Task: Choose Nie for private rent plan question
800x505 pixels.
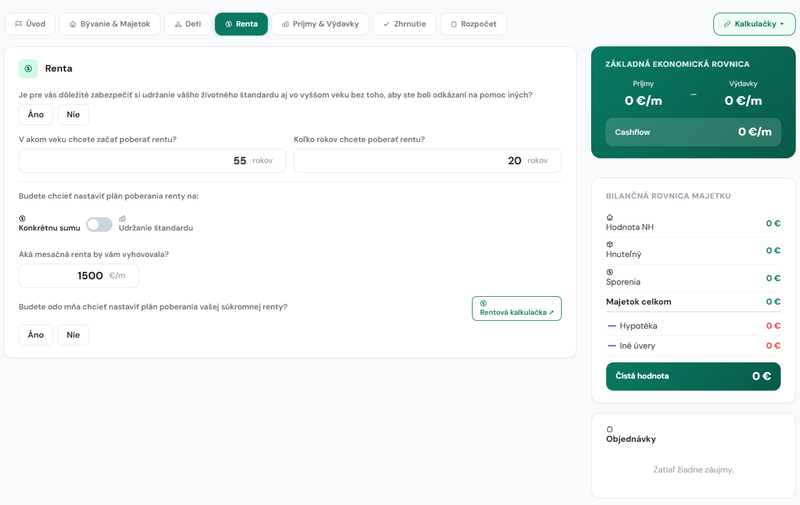Action: coord(73,335)
